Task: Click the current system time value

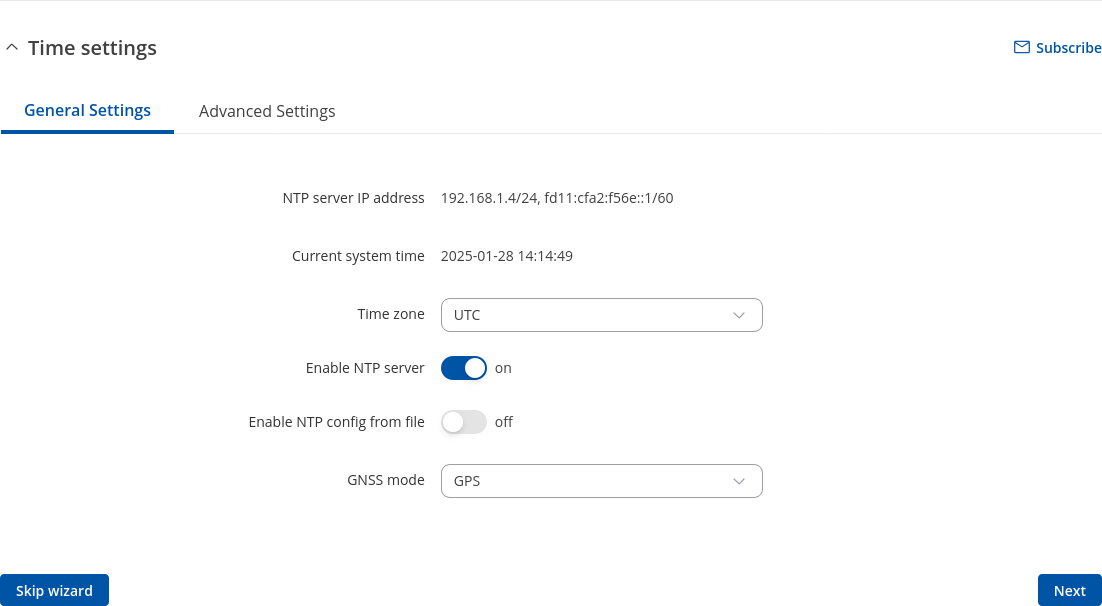Action: click(506, 256)
